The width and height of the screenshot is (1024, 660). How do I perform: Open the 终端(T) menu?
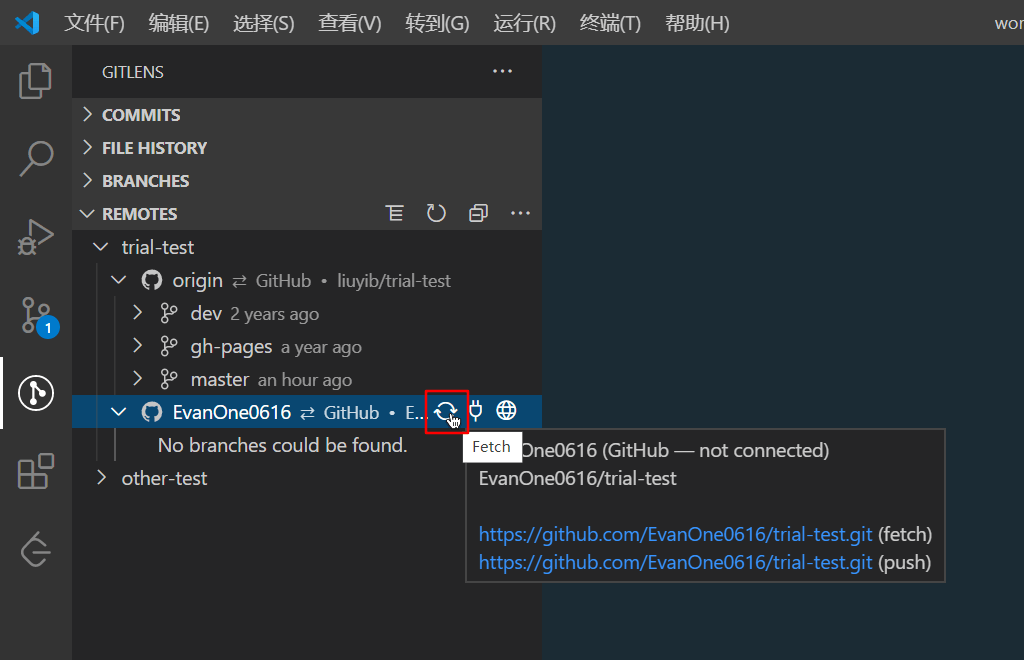[609, 22]
